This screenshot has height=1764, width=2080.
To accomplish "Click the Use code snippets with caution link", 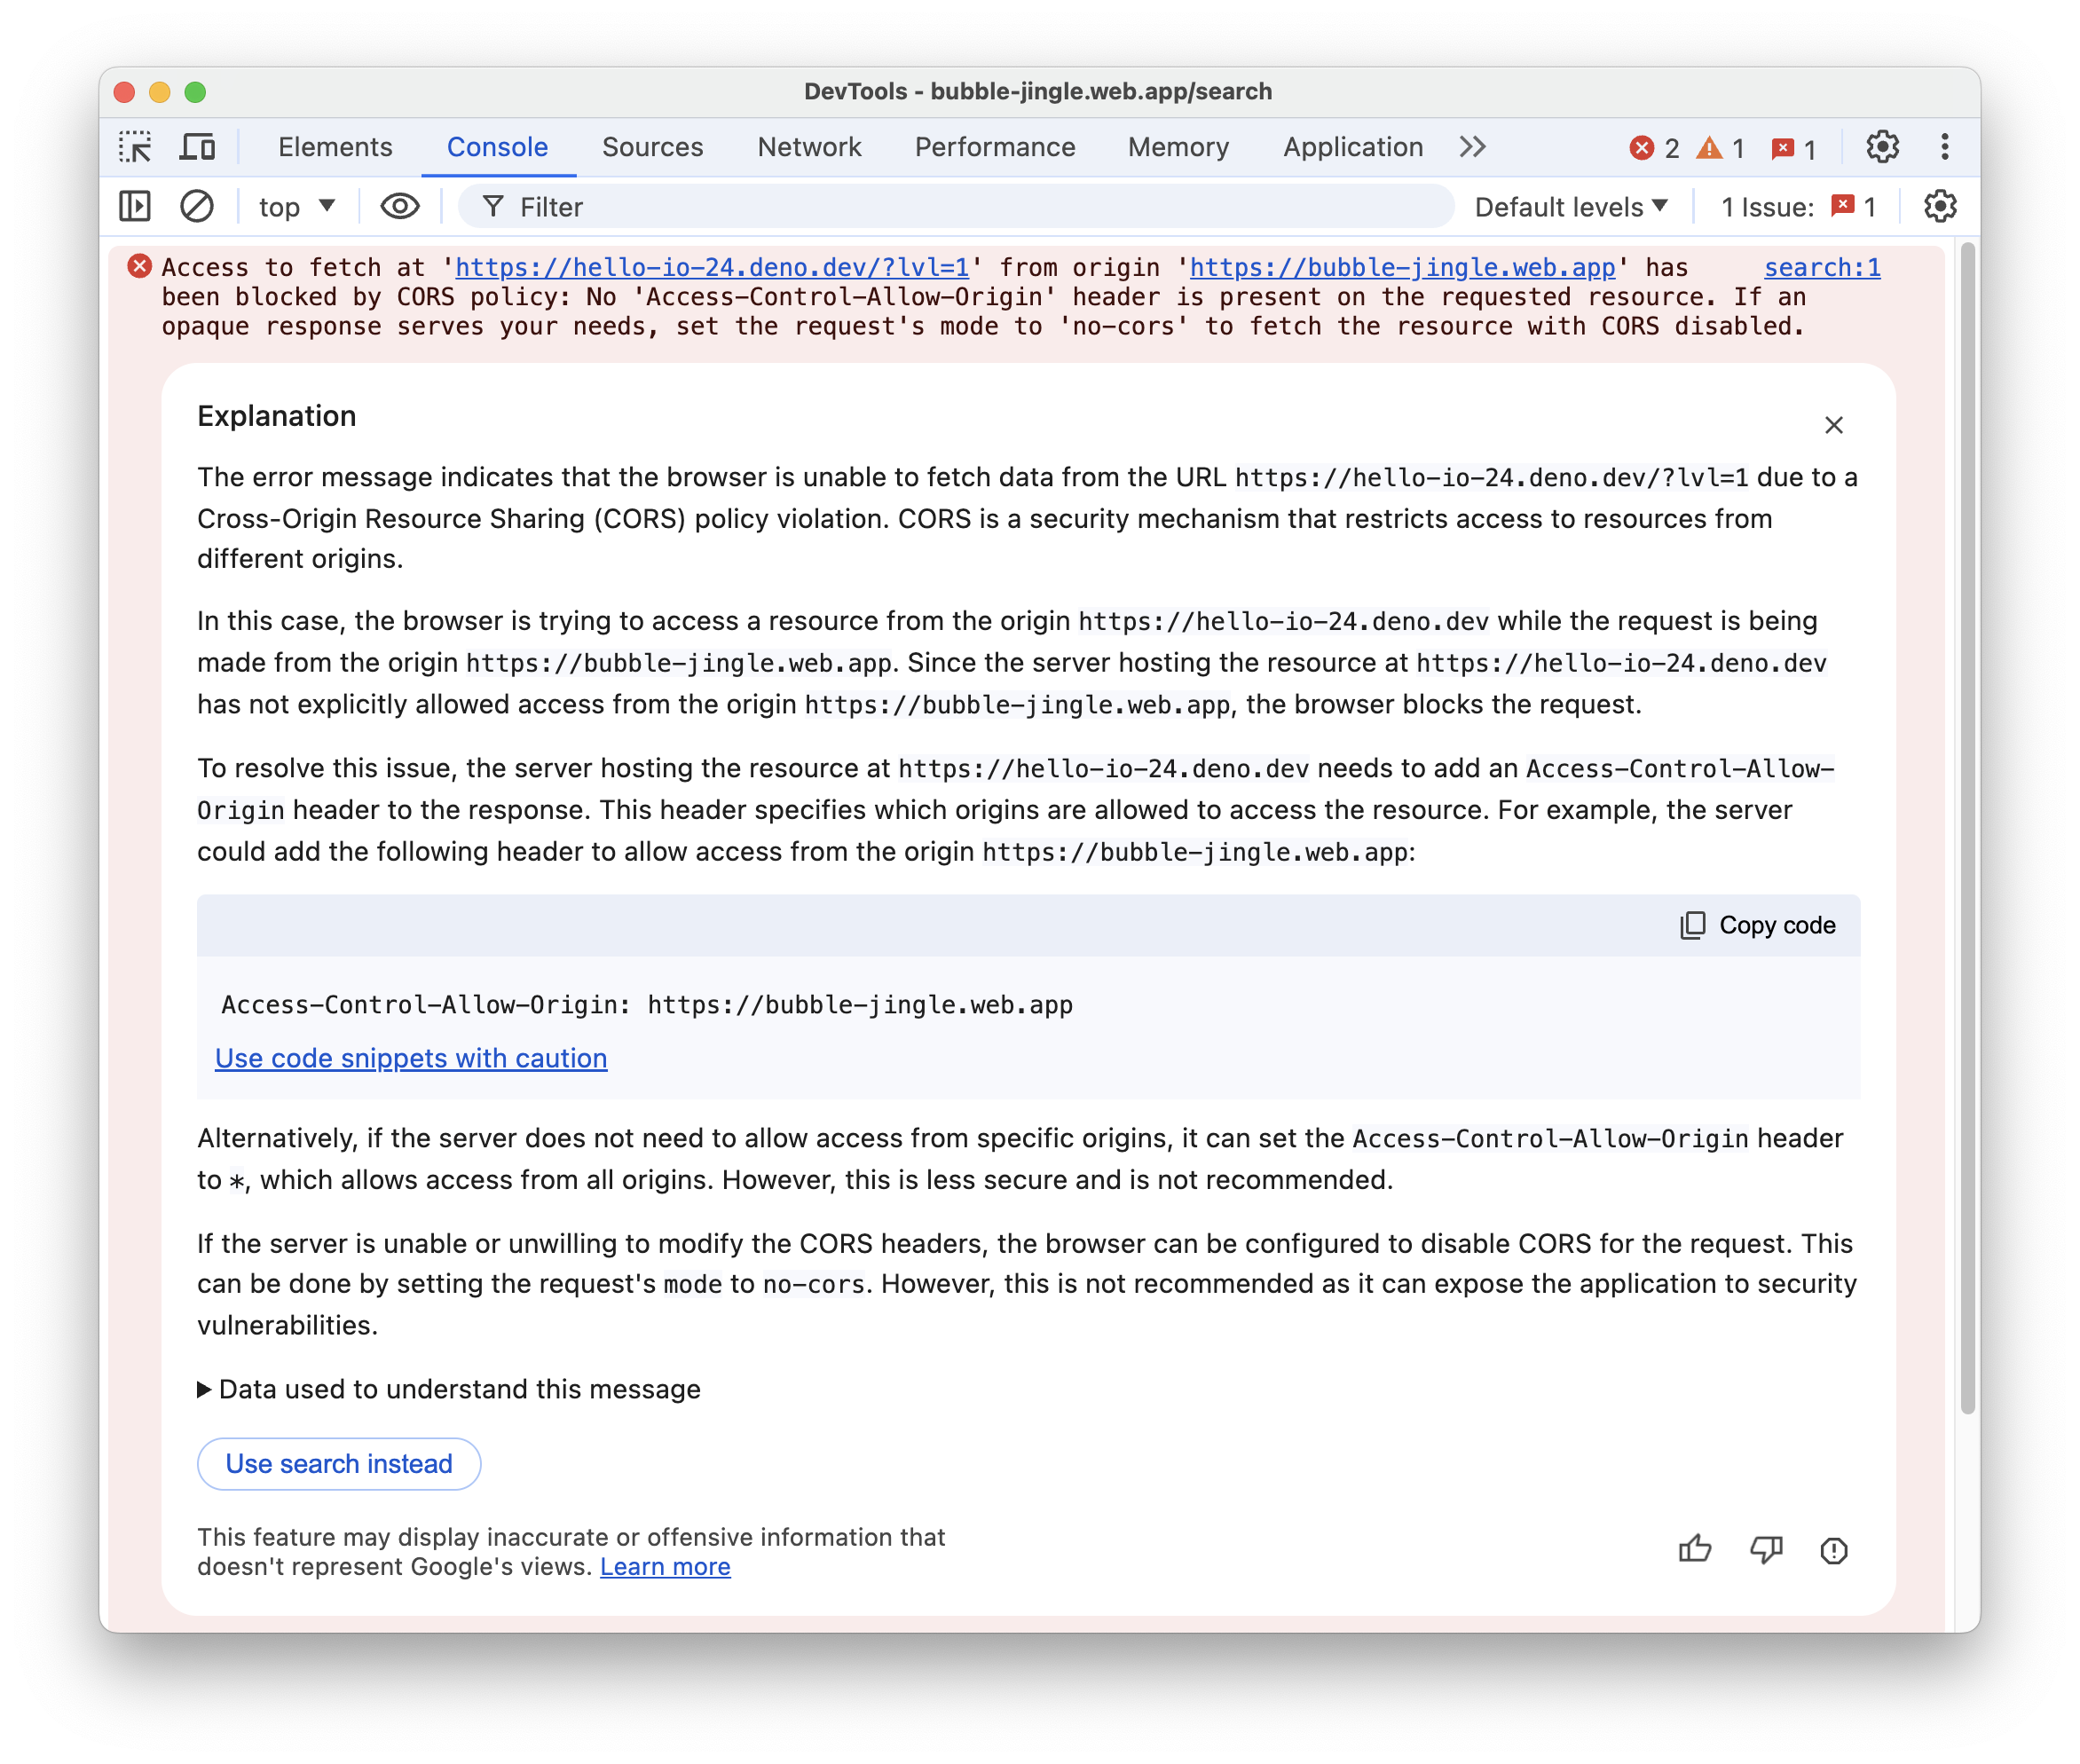I will 409,1057.
